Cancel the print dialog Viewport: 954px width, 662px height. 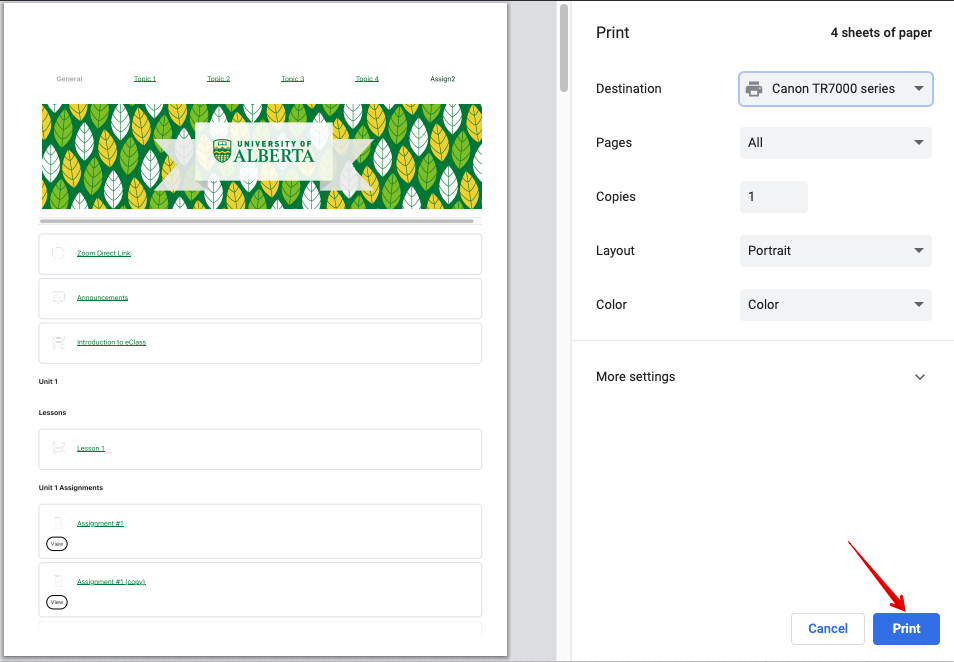tap(827, 629)
